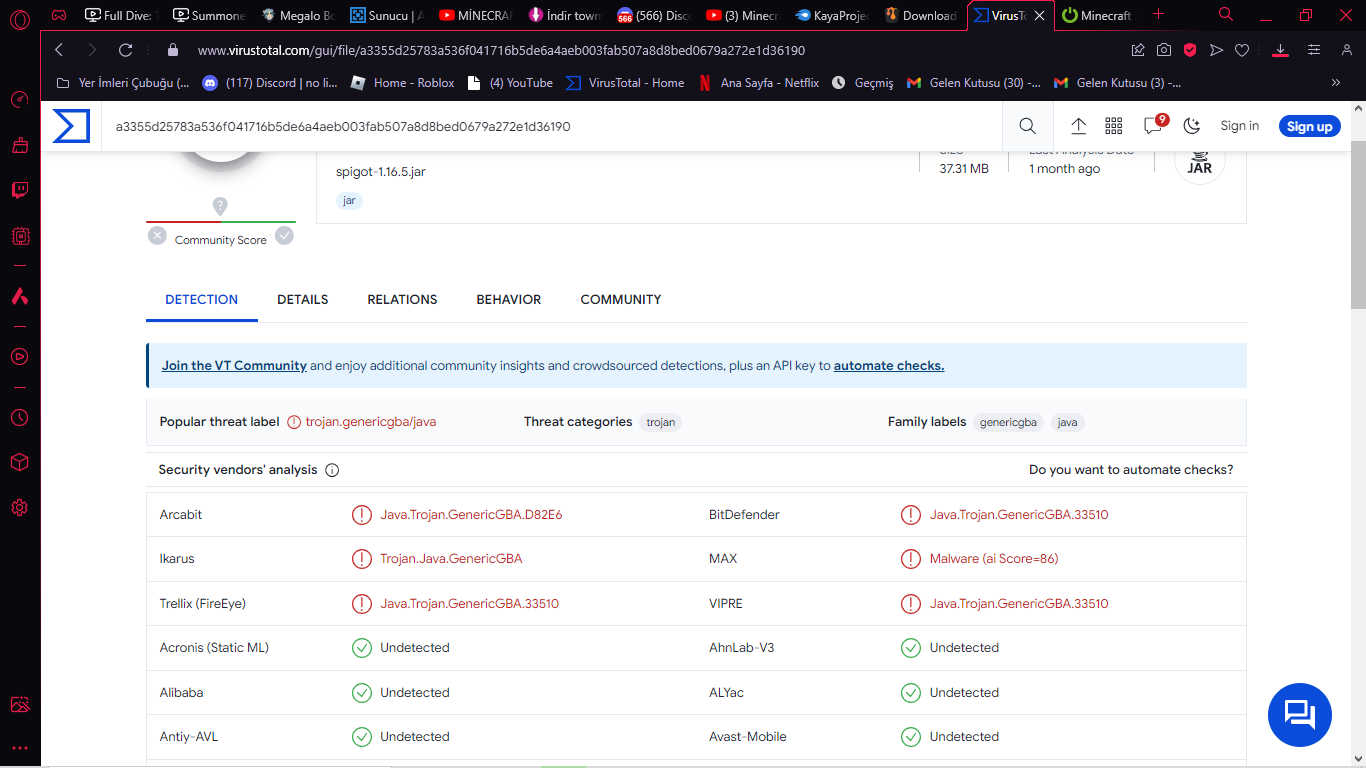The image size is (1366, 768).
Task: Vote harmless with Community Score check button
Action: coord(285,235)
